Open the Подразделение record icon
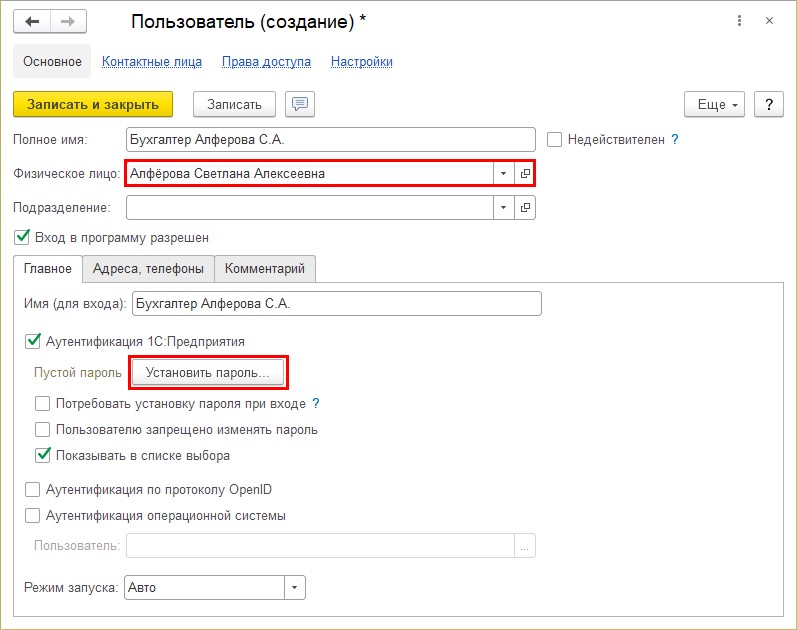797x630 pixels. 525,207
